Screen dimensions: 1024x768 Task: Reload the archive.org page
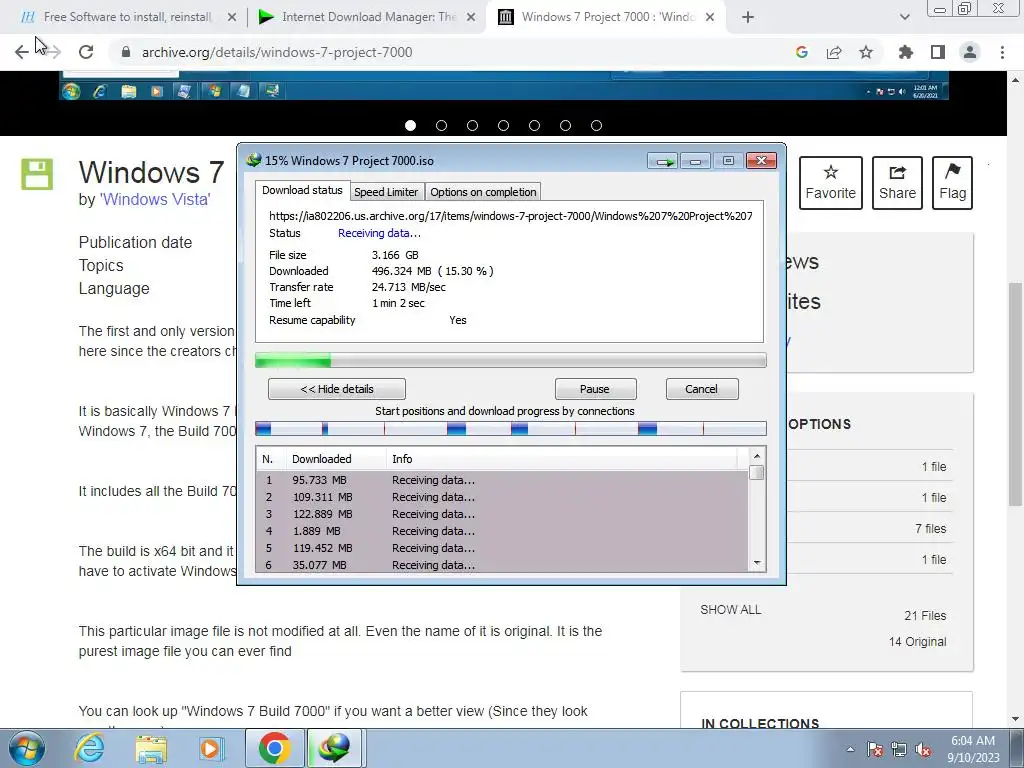click(x=86, y=52)
